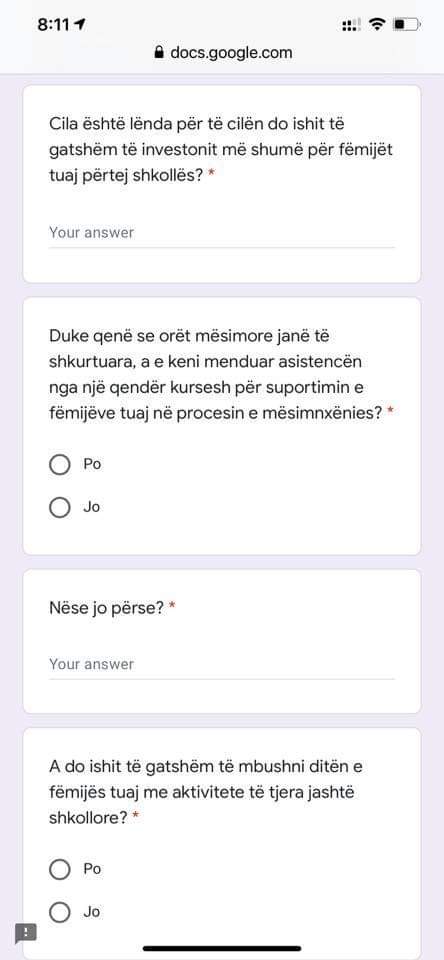Tap the battery indicator icon
Image resolution: width=444 pixels, height=960 pixels.
point(407,24)
